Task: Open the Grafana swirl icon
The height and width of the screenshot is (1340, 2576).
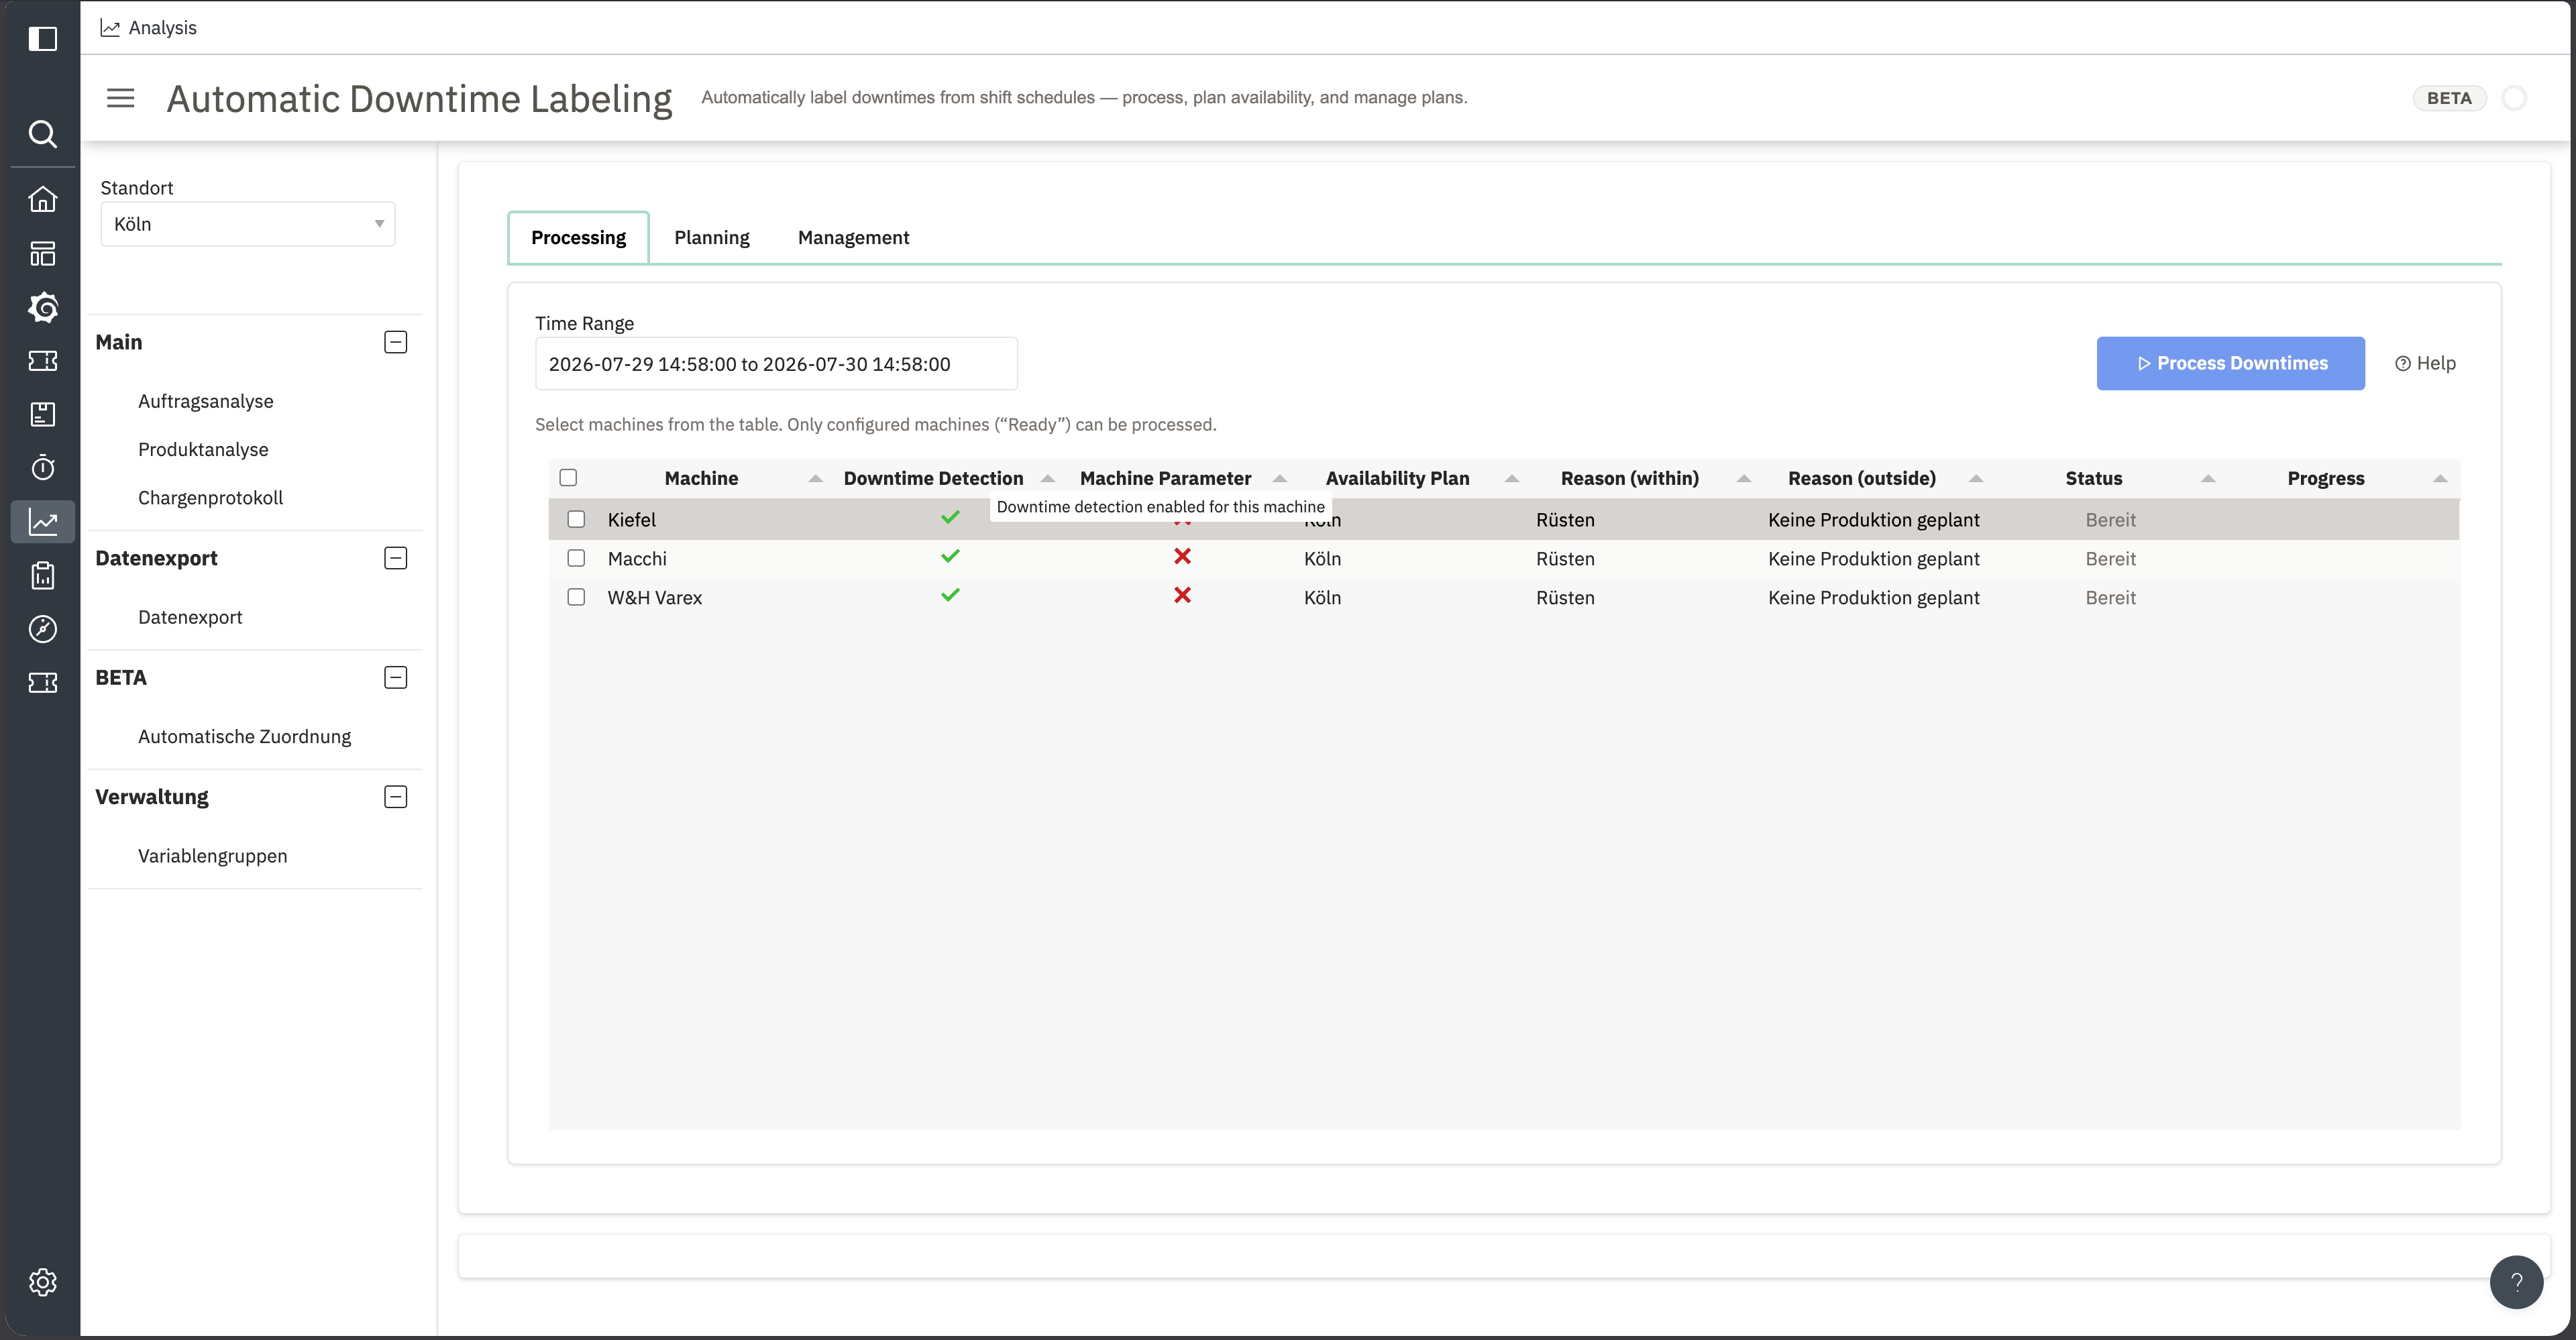Action: point(42,307)
